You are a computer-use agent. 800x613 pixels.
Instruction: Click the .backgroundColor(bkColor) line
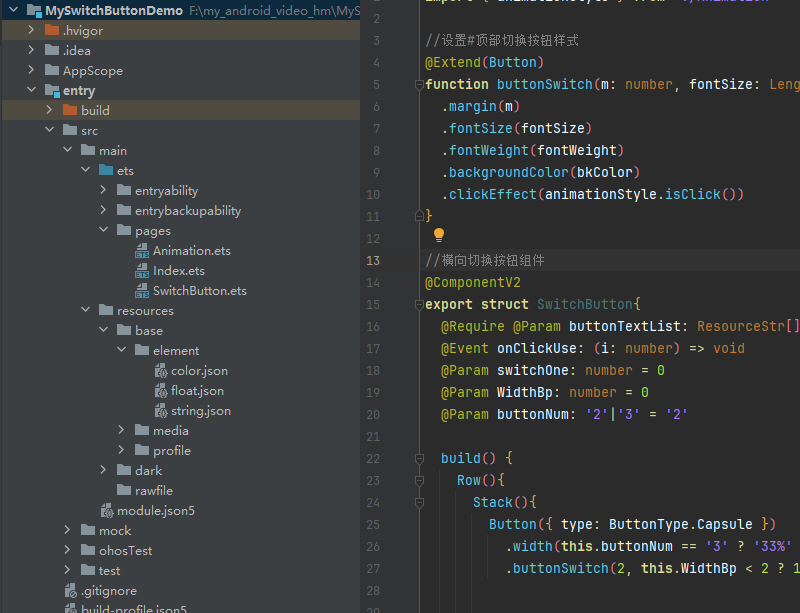tap(540, 173)
